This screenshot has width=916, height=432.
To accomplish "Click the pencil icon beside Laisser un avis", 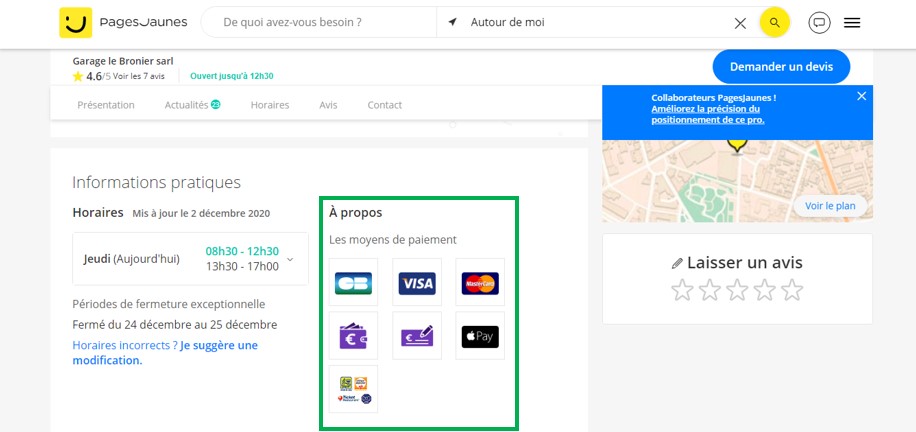I will (677, 264).
